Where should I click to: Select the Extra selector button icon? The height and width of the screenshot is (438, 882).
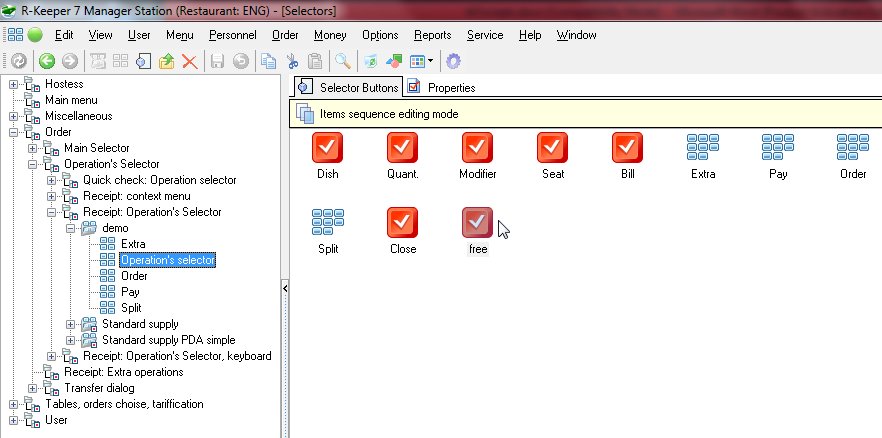click(703, 147)
